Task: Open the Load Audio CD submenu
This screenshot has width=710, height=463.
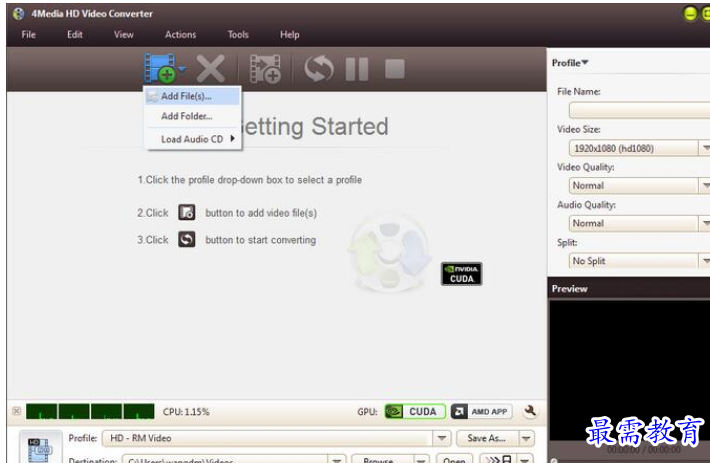Action: click(192, 139)
